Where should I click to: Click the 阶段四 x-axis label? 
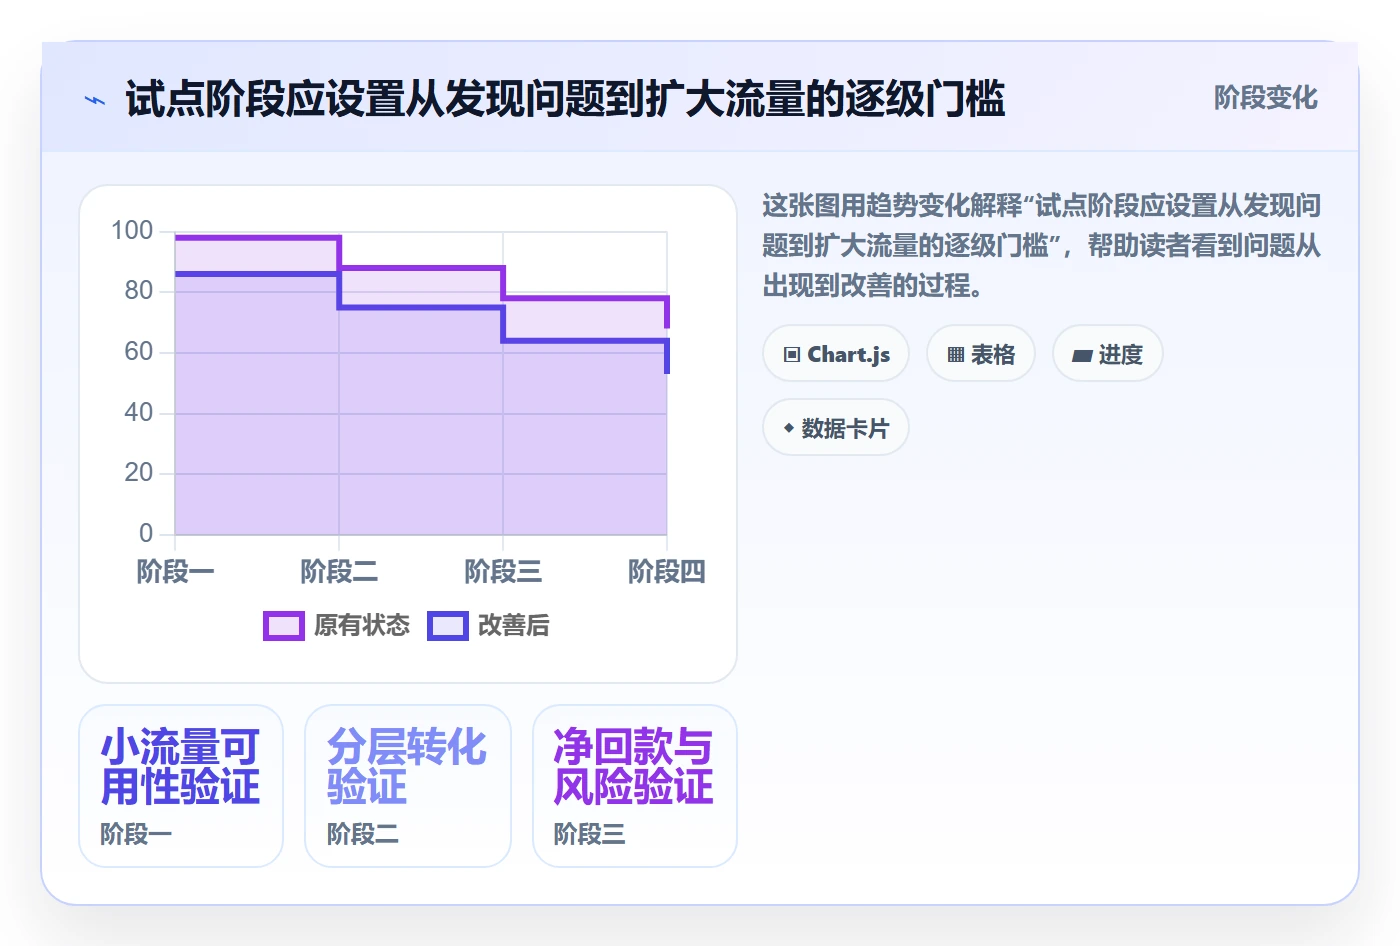coord(667,571)
